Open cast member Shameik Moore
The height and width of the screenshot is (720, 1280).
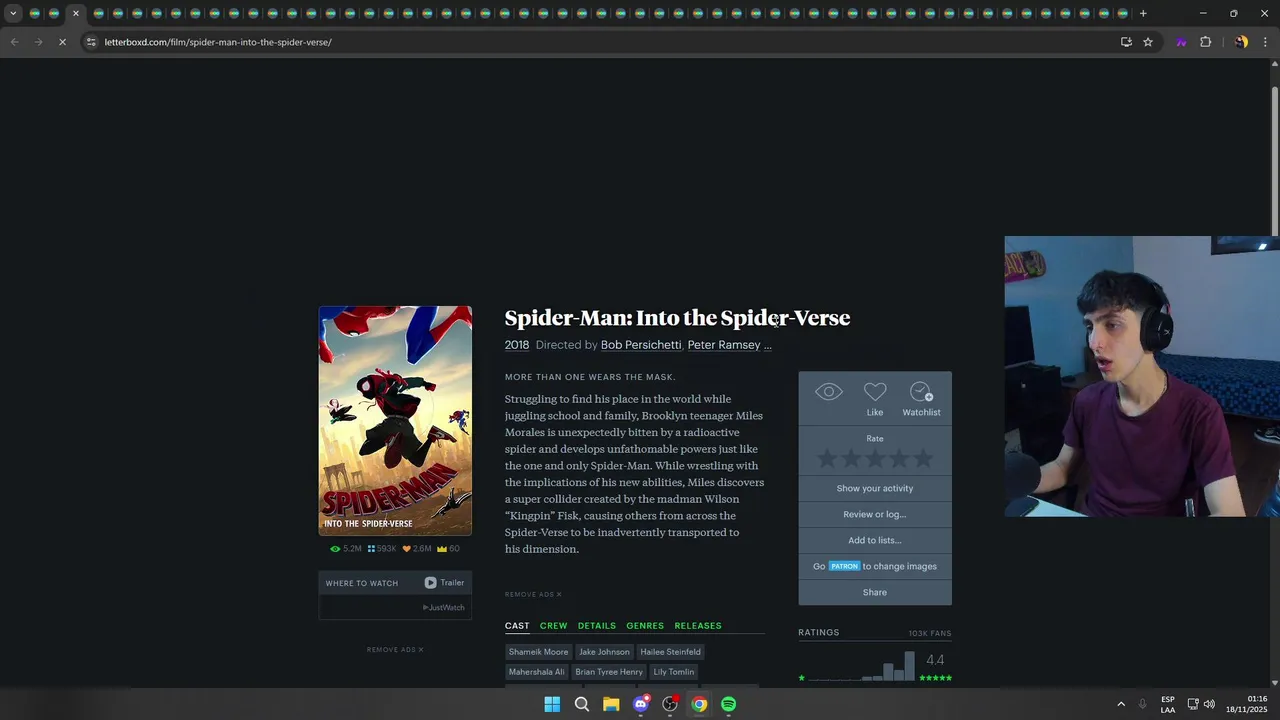538,652
